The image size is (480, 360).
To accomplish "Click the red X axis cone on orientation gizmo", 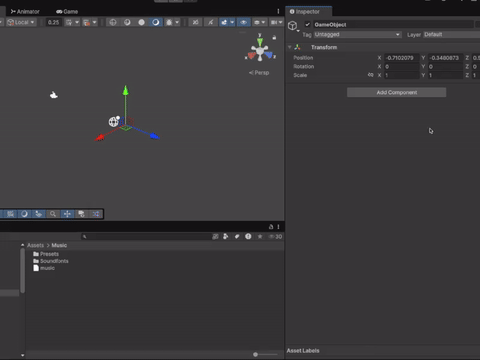I will [252, 55].
